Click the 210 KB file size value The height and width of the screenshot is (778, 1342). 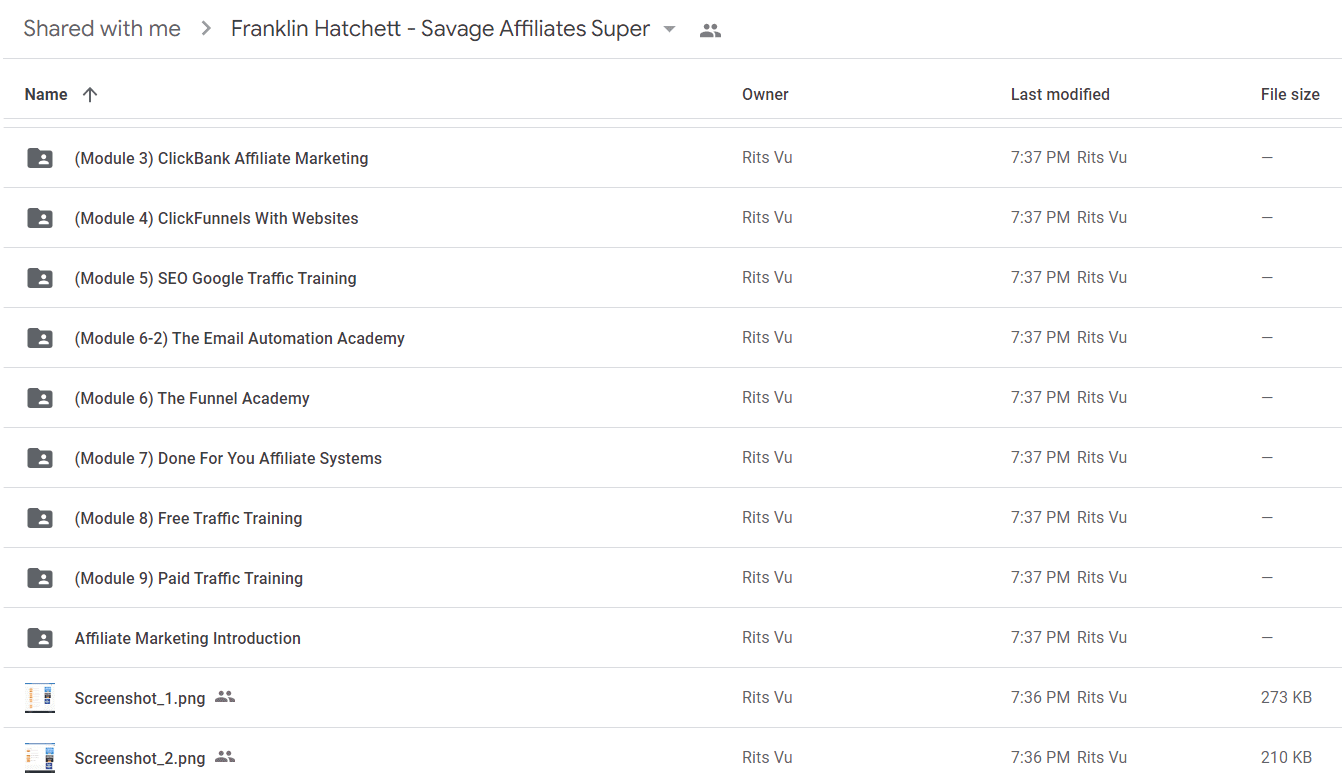pyautogui.click(x=1286, y=757)
